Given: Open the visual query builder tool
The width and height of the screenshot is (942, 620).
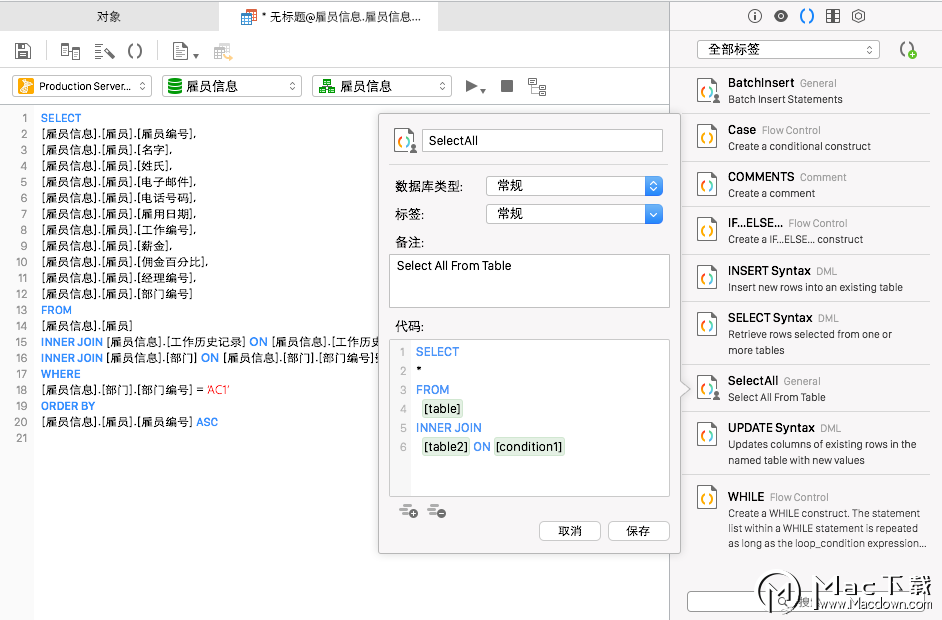Looking at the screenshot, I should pyautogui.click(x=70, y=51).
